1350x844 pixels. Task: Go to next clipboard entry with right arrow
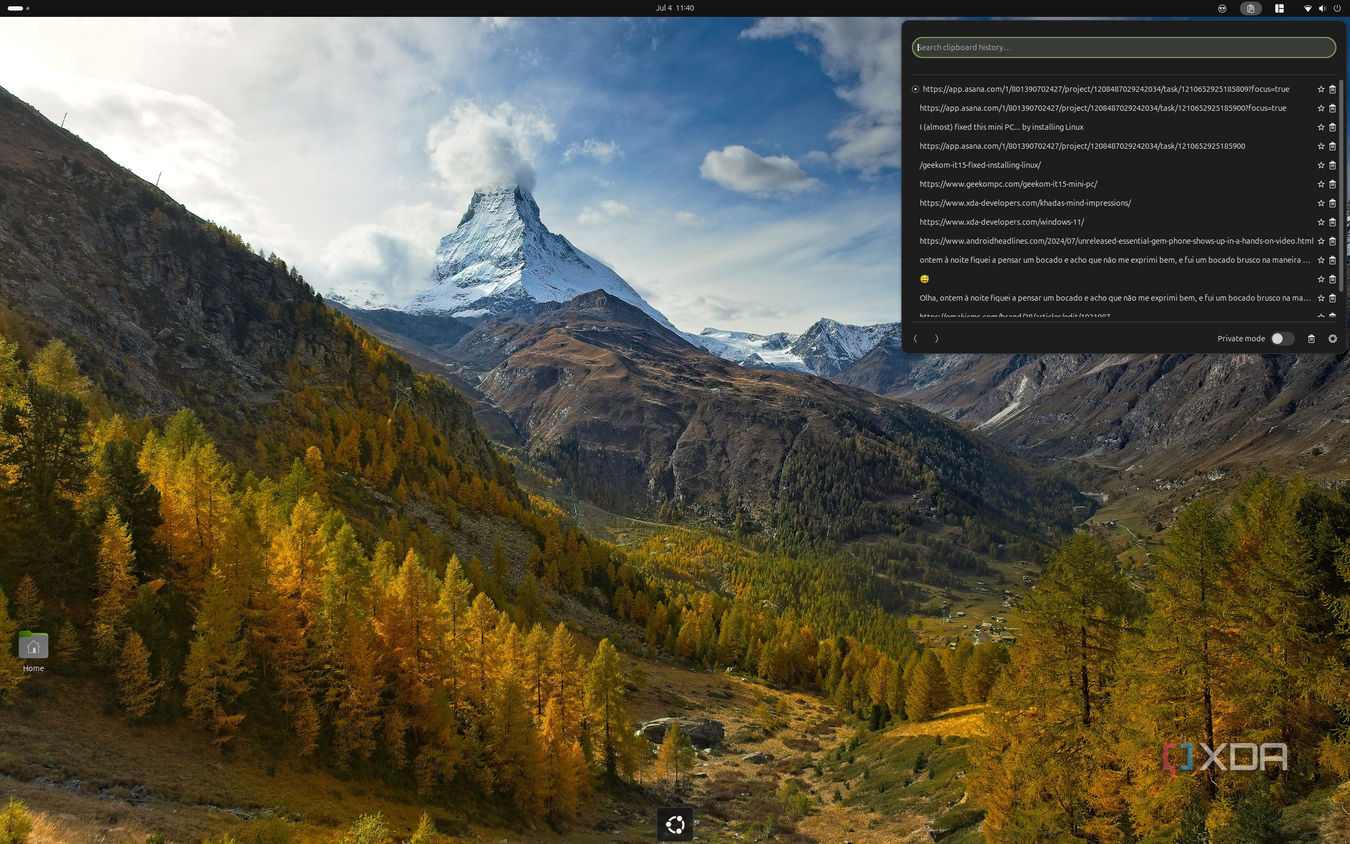(x=936, y=339)
